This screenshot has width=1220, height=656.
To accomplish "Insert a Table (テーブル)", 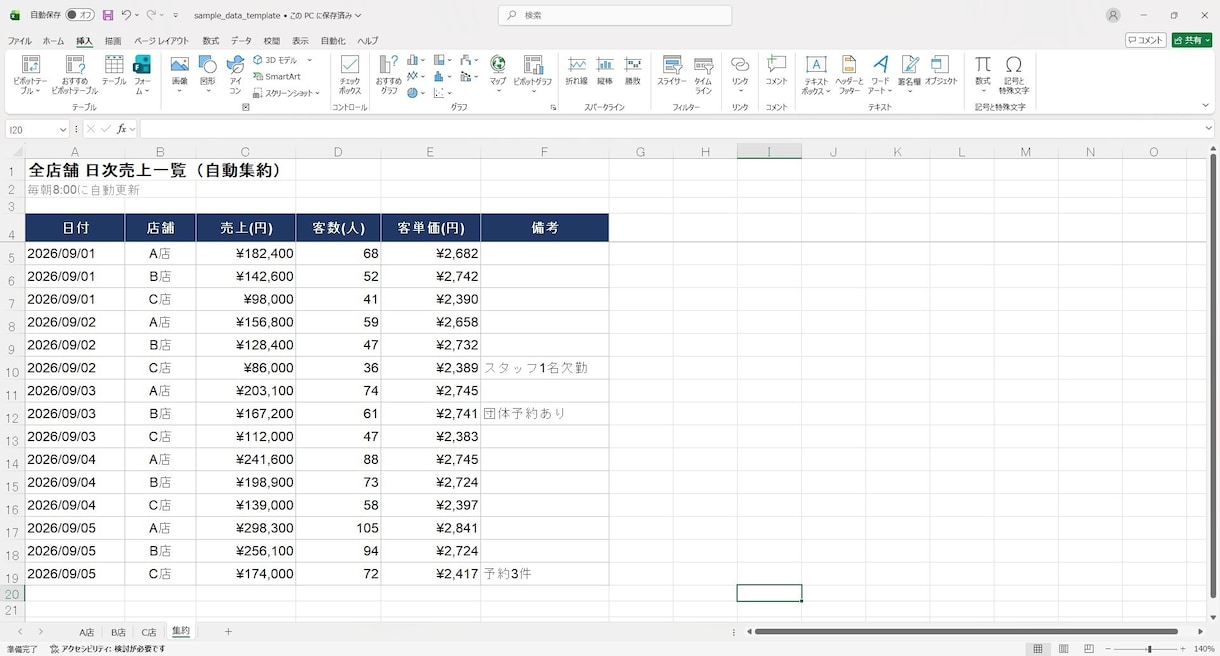I will click(114, 71).
